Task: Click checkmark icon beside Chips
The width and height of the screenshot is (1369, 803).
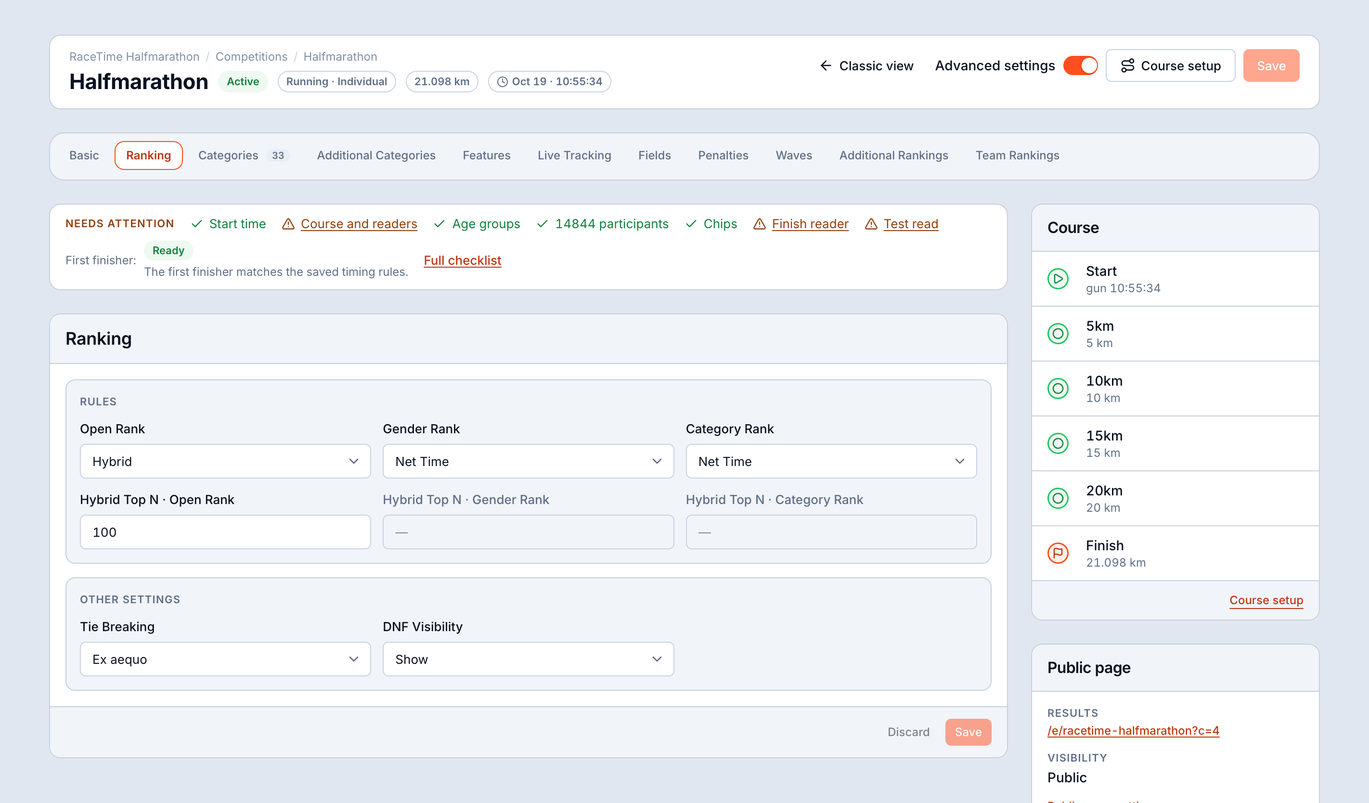Action: coord(691,224)
